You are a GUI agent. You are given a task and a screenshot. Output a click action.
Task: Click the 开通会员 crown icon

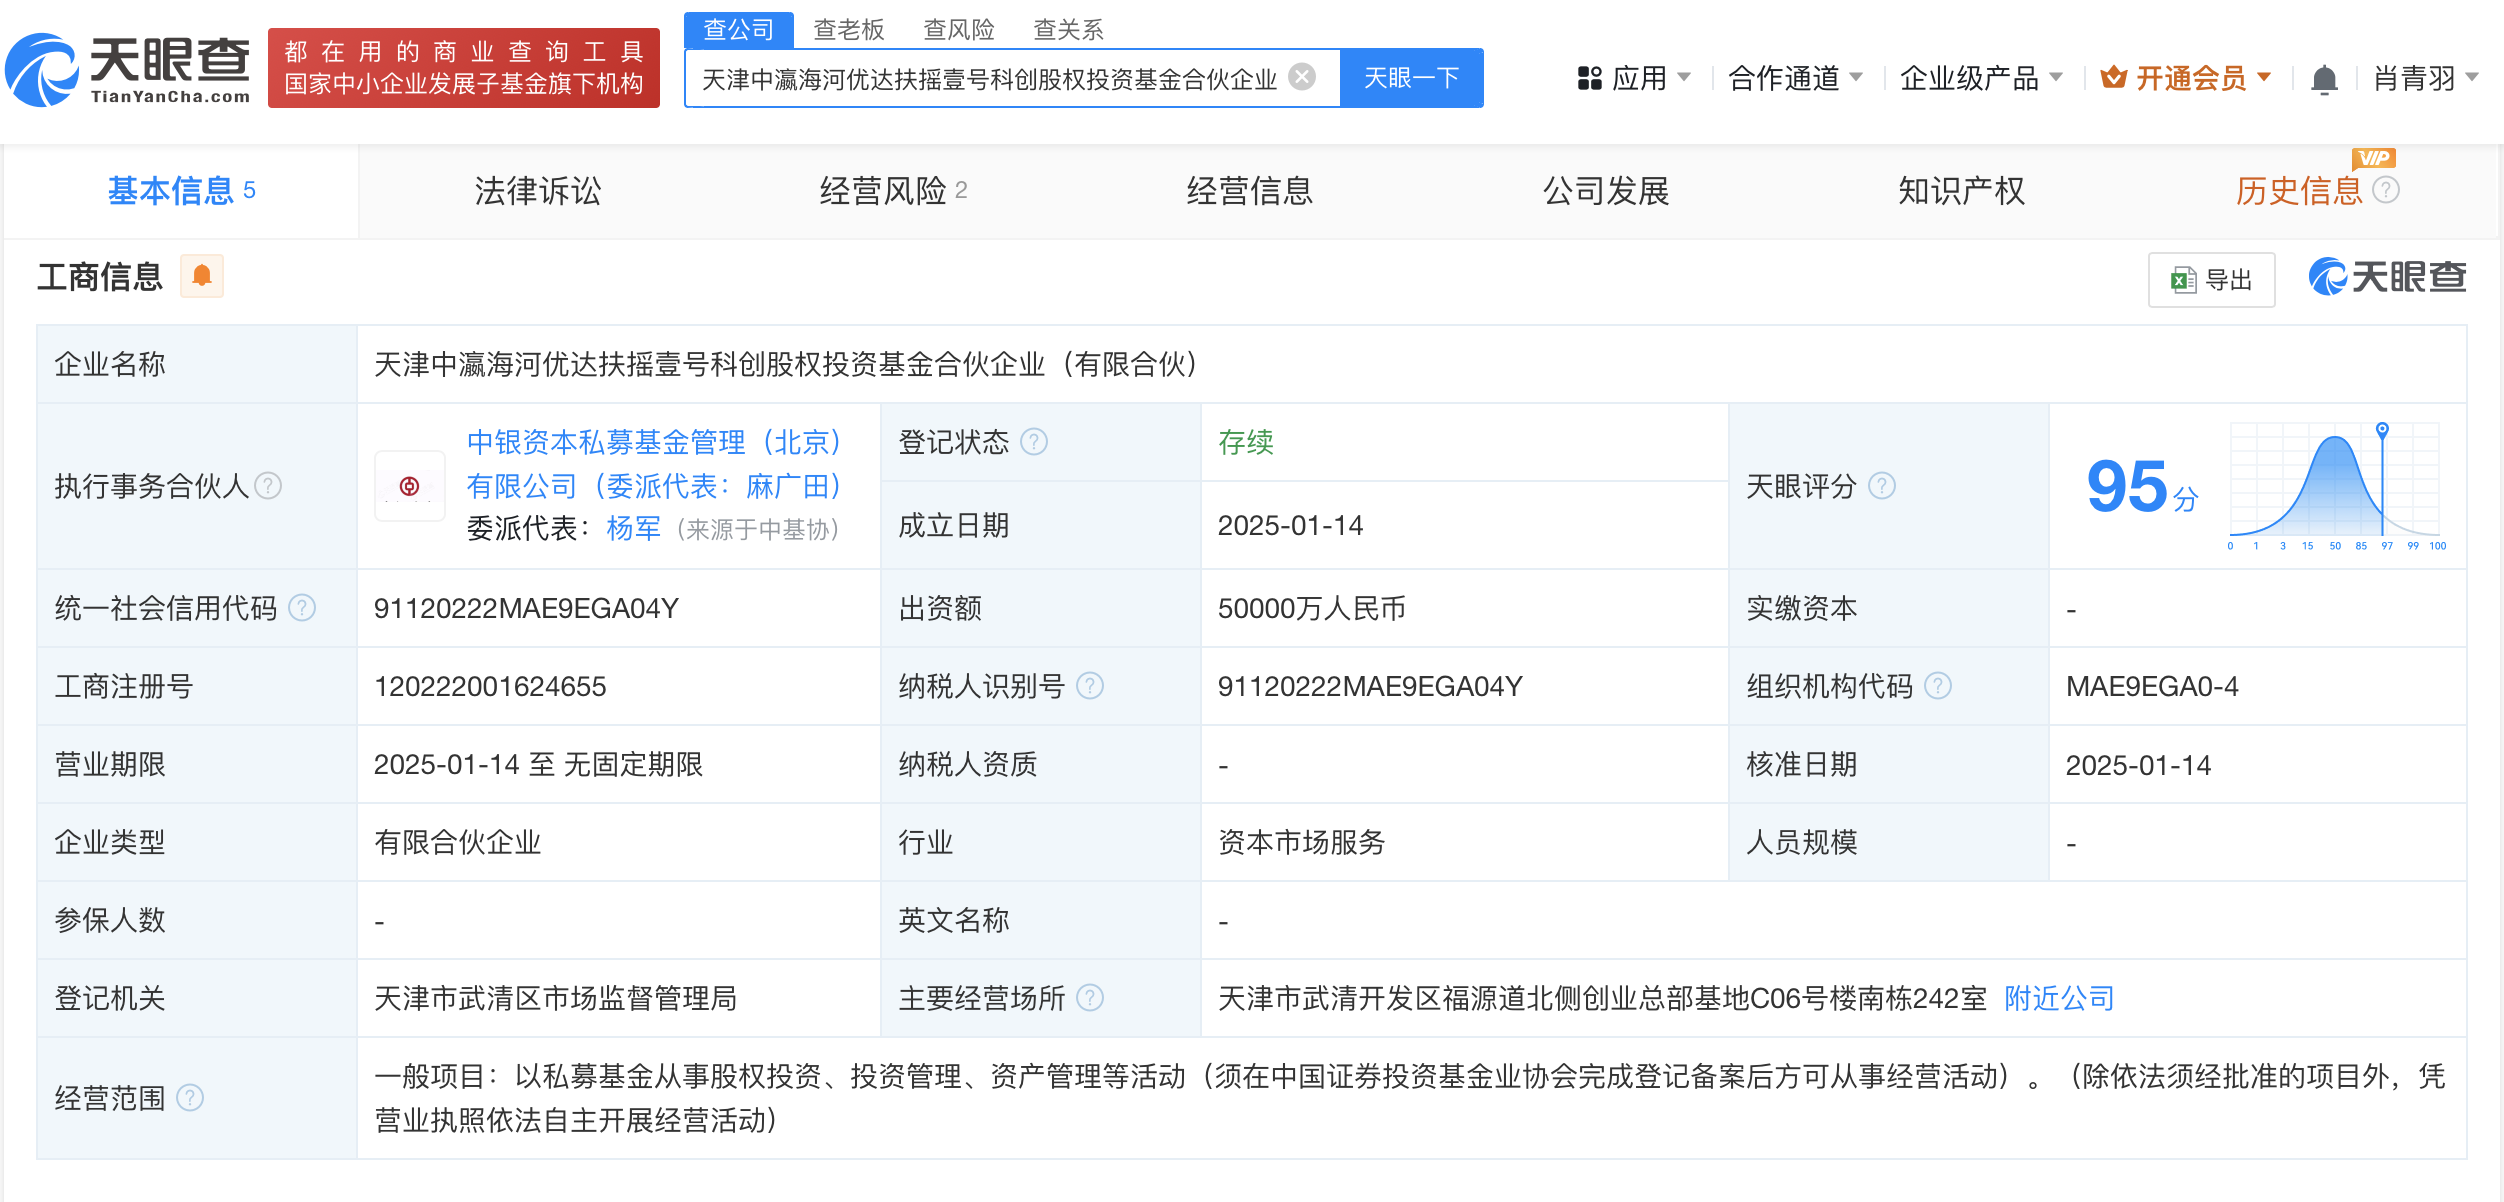tap(2113, 77)
